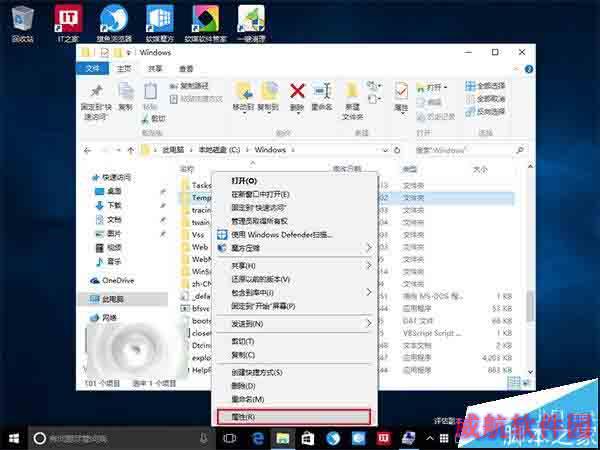This screenshot has height=450, width=600.
Task: Click Copy path (复制路径) in ribbon
Action: pos(189,86)
